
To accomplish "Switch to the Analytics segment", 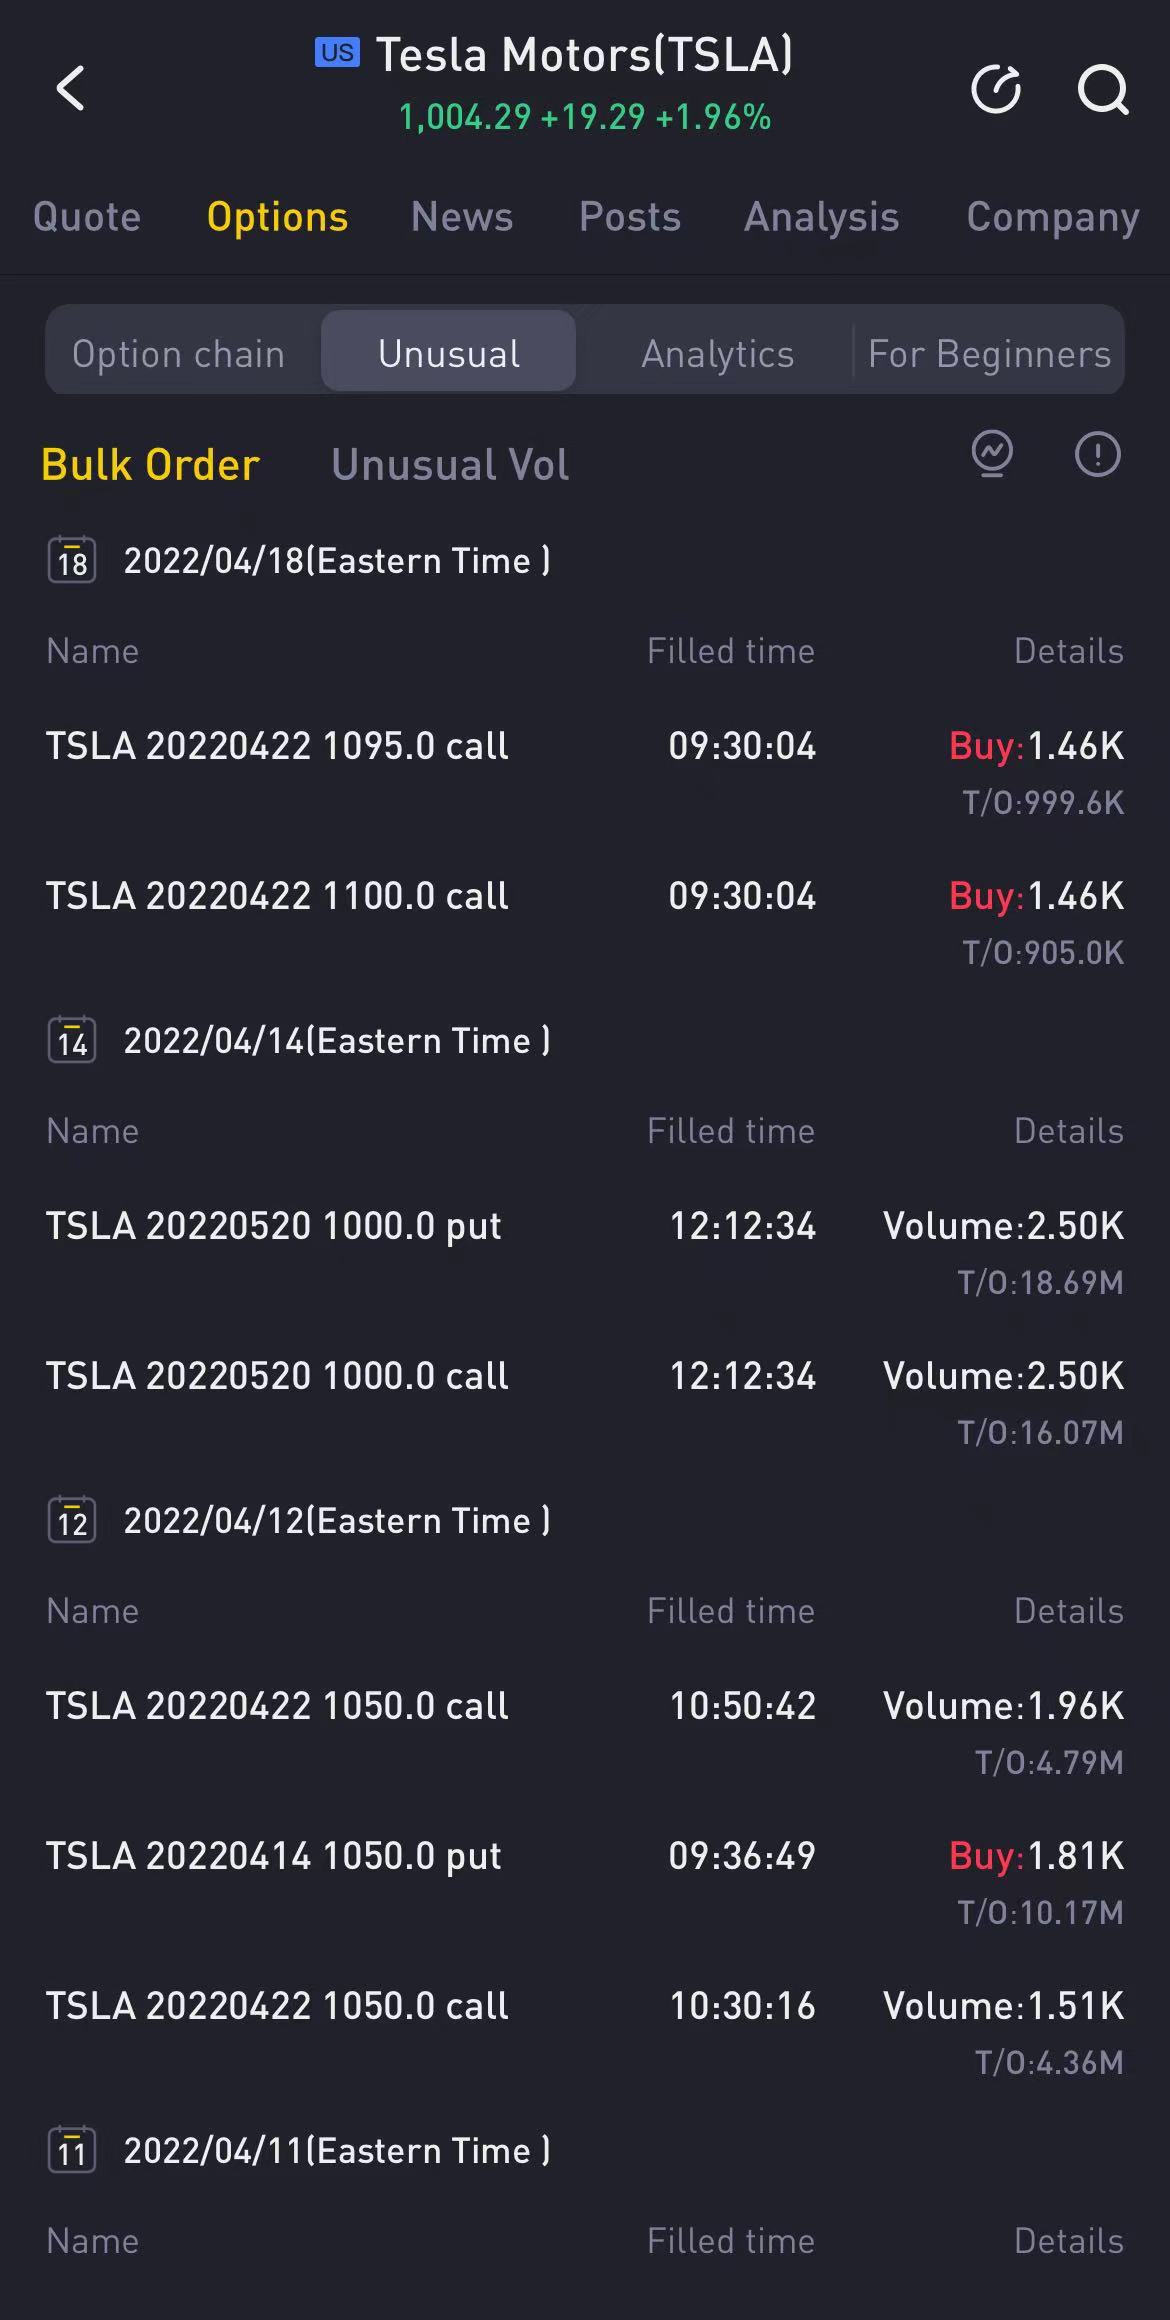I will 717,353.
